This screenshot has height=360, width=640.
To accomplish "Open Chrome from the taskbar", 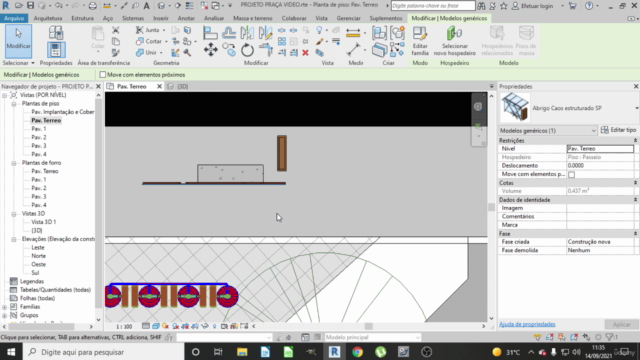I will tap(358, 352).
